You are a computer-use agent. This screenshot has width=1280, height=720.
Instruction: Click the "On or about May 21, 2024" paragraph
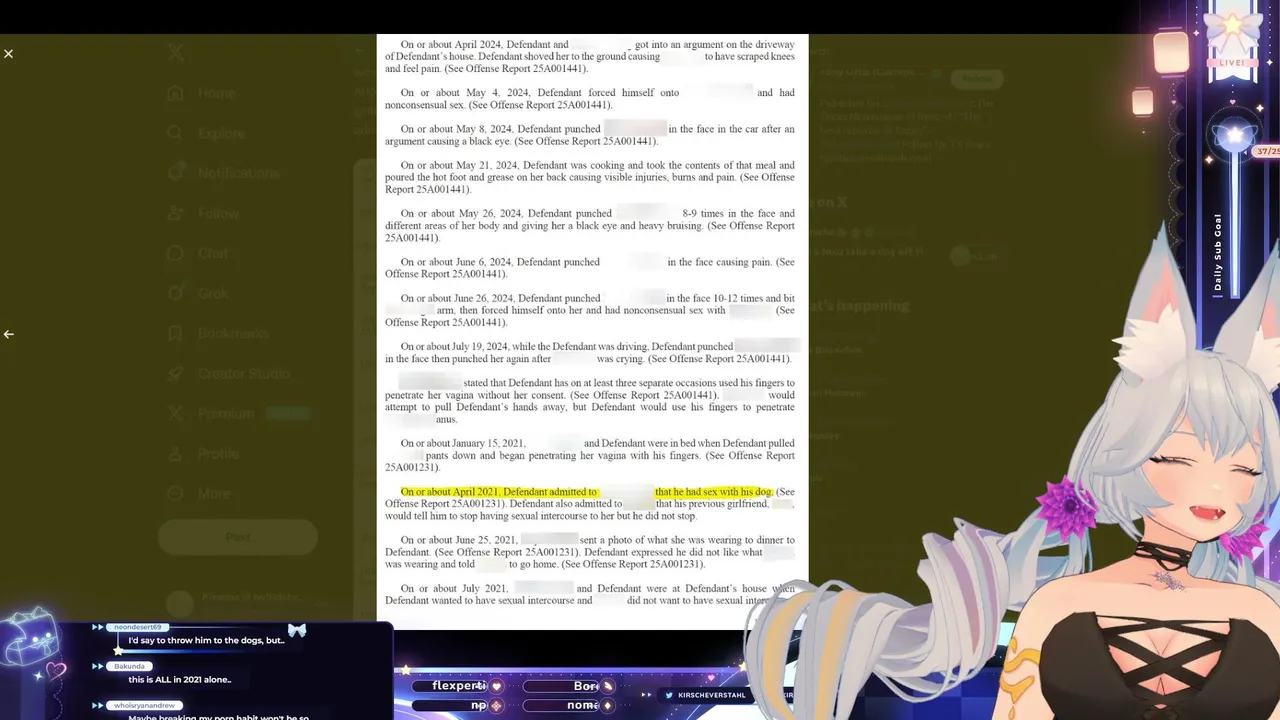(x=590, y=177)
